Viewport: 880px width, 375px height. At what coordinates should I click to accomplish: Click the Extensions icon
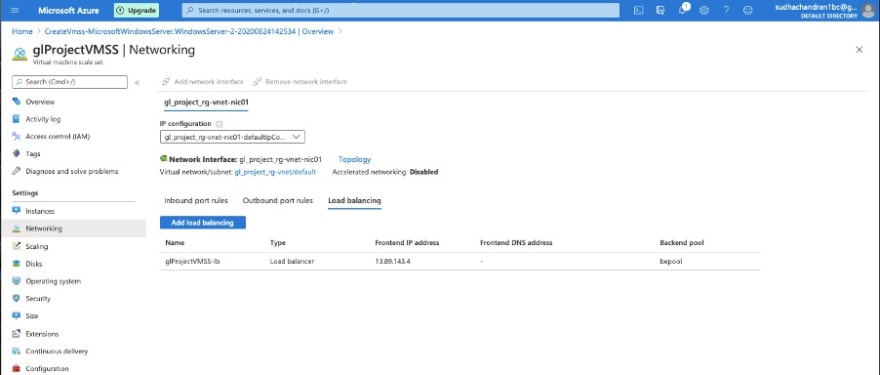(16, 333)
